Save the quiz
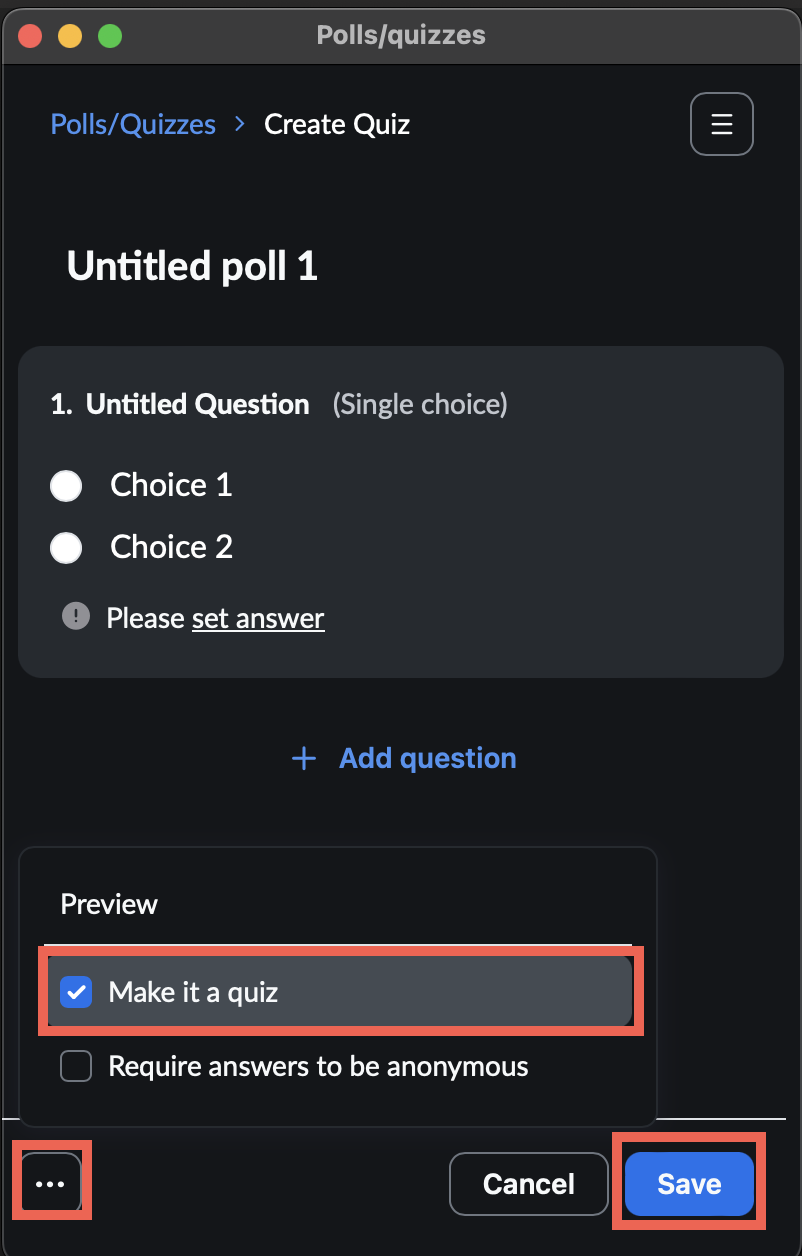The width and height of the screenshot is (802, 1256). pos(688,1183)
